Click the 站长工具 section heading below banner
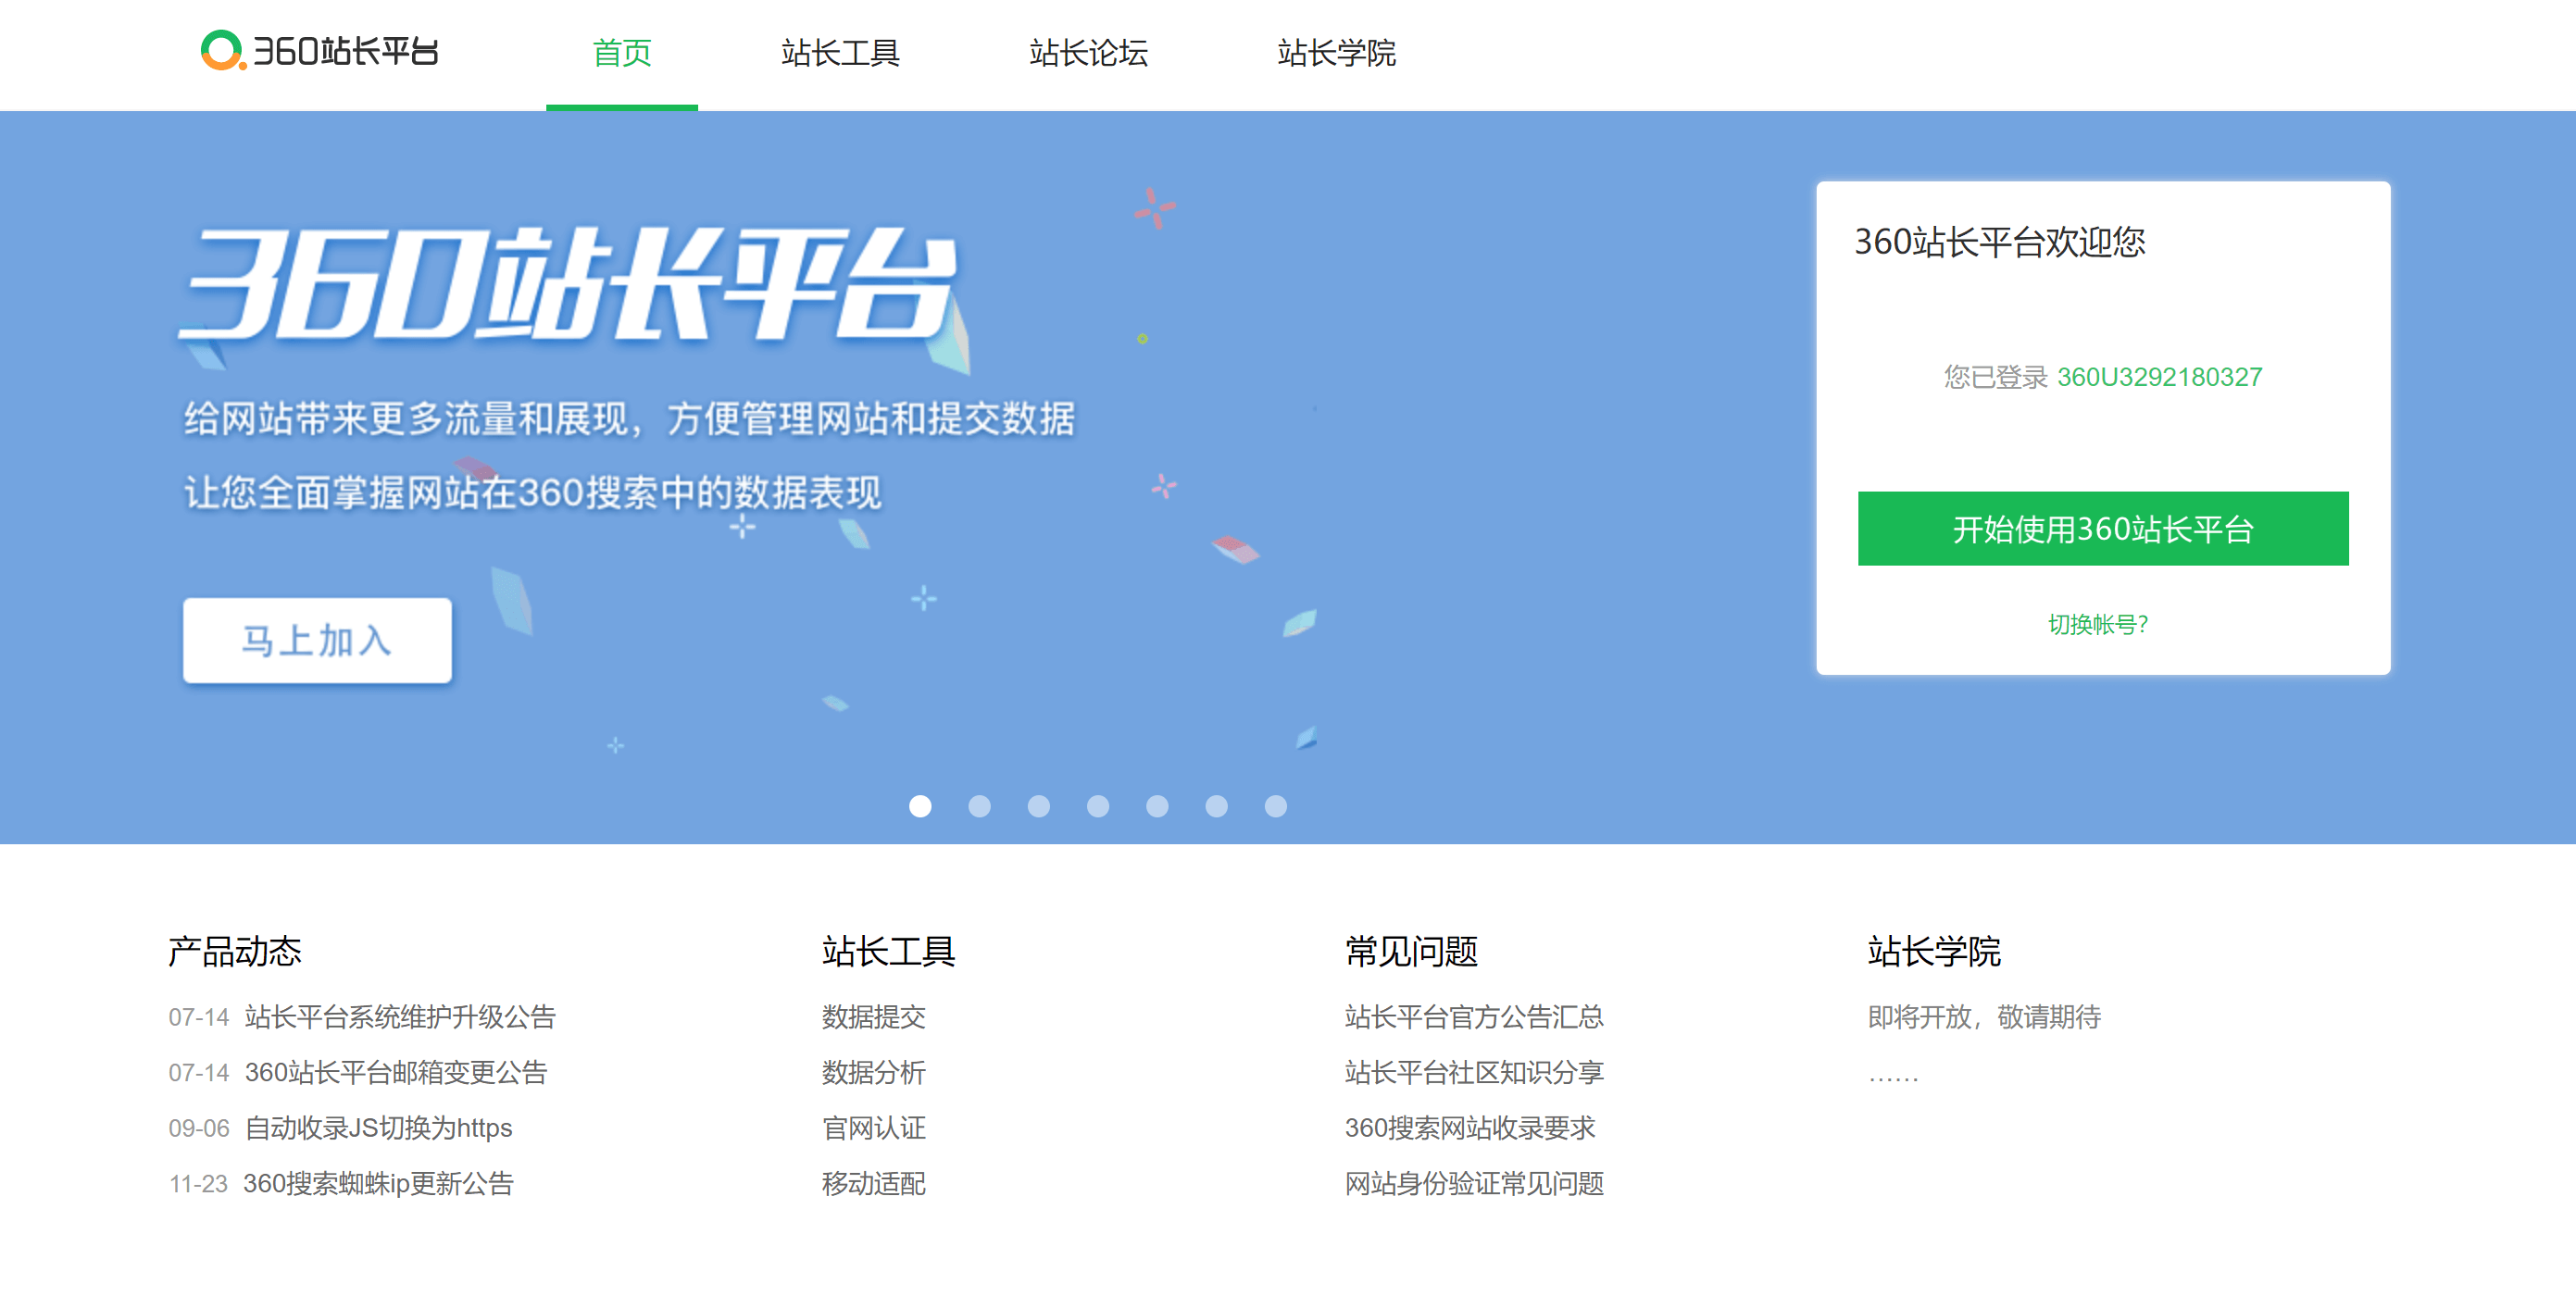Viewport: 2576px width, 1296px height. [888, 951]
